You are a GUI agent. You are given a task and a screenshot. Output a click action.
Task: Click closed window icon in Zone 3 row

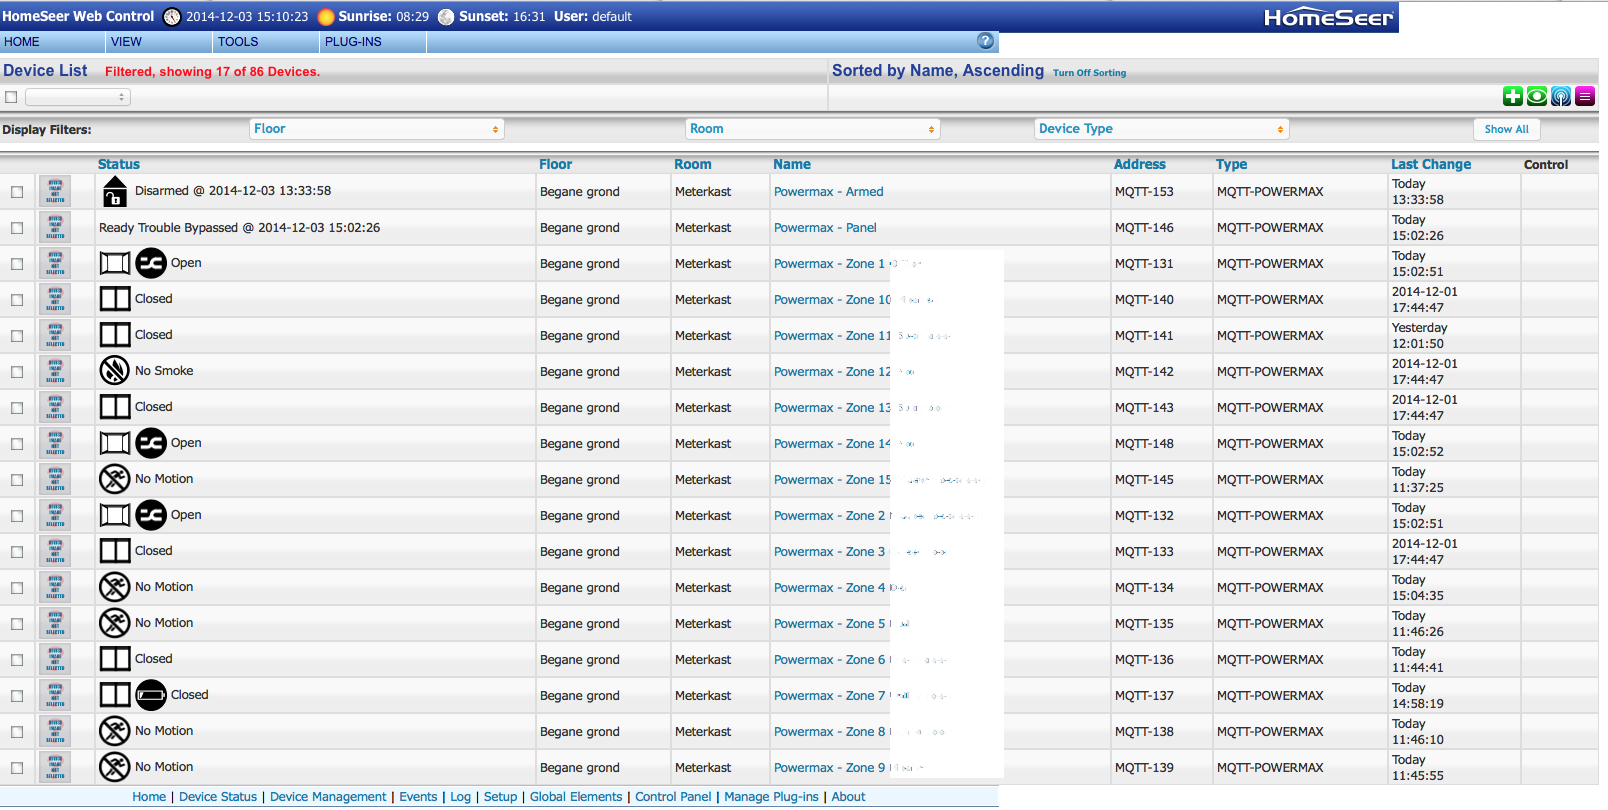115,551
